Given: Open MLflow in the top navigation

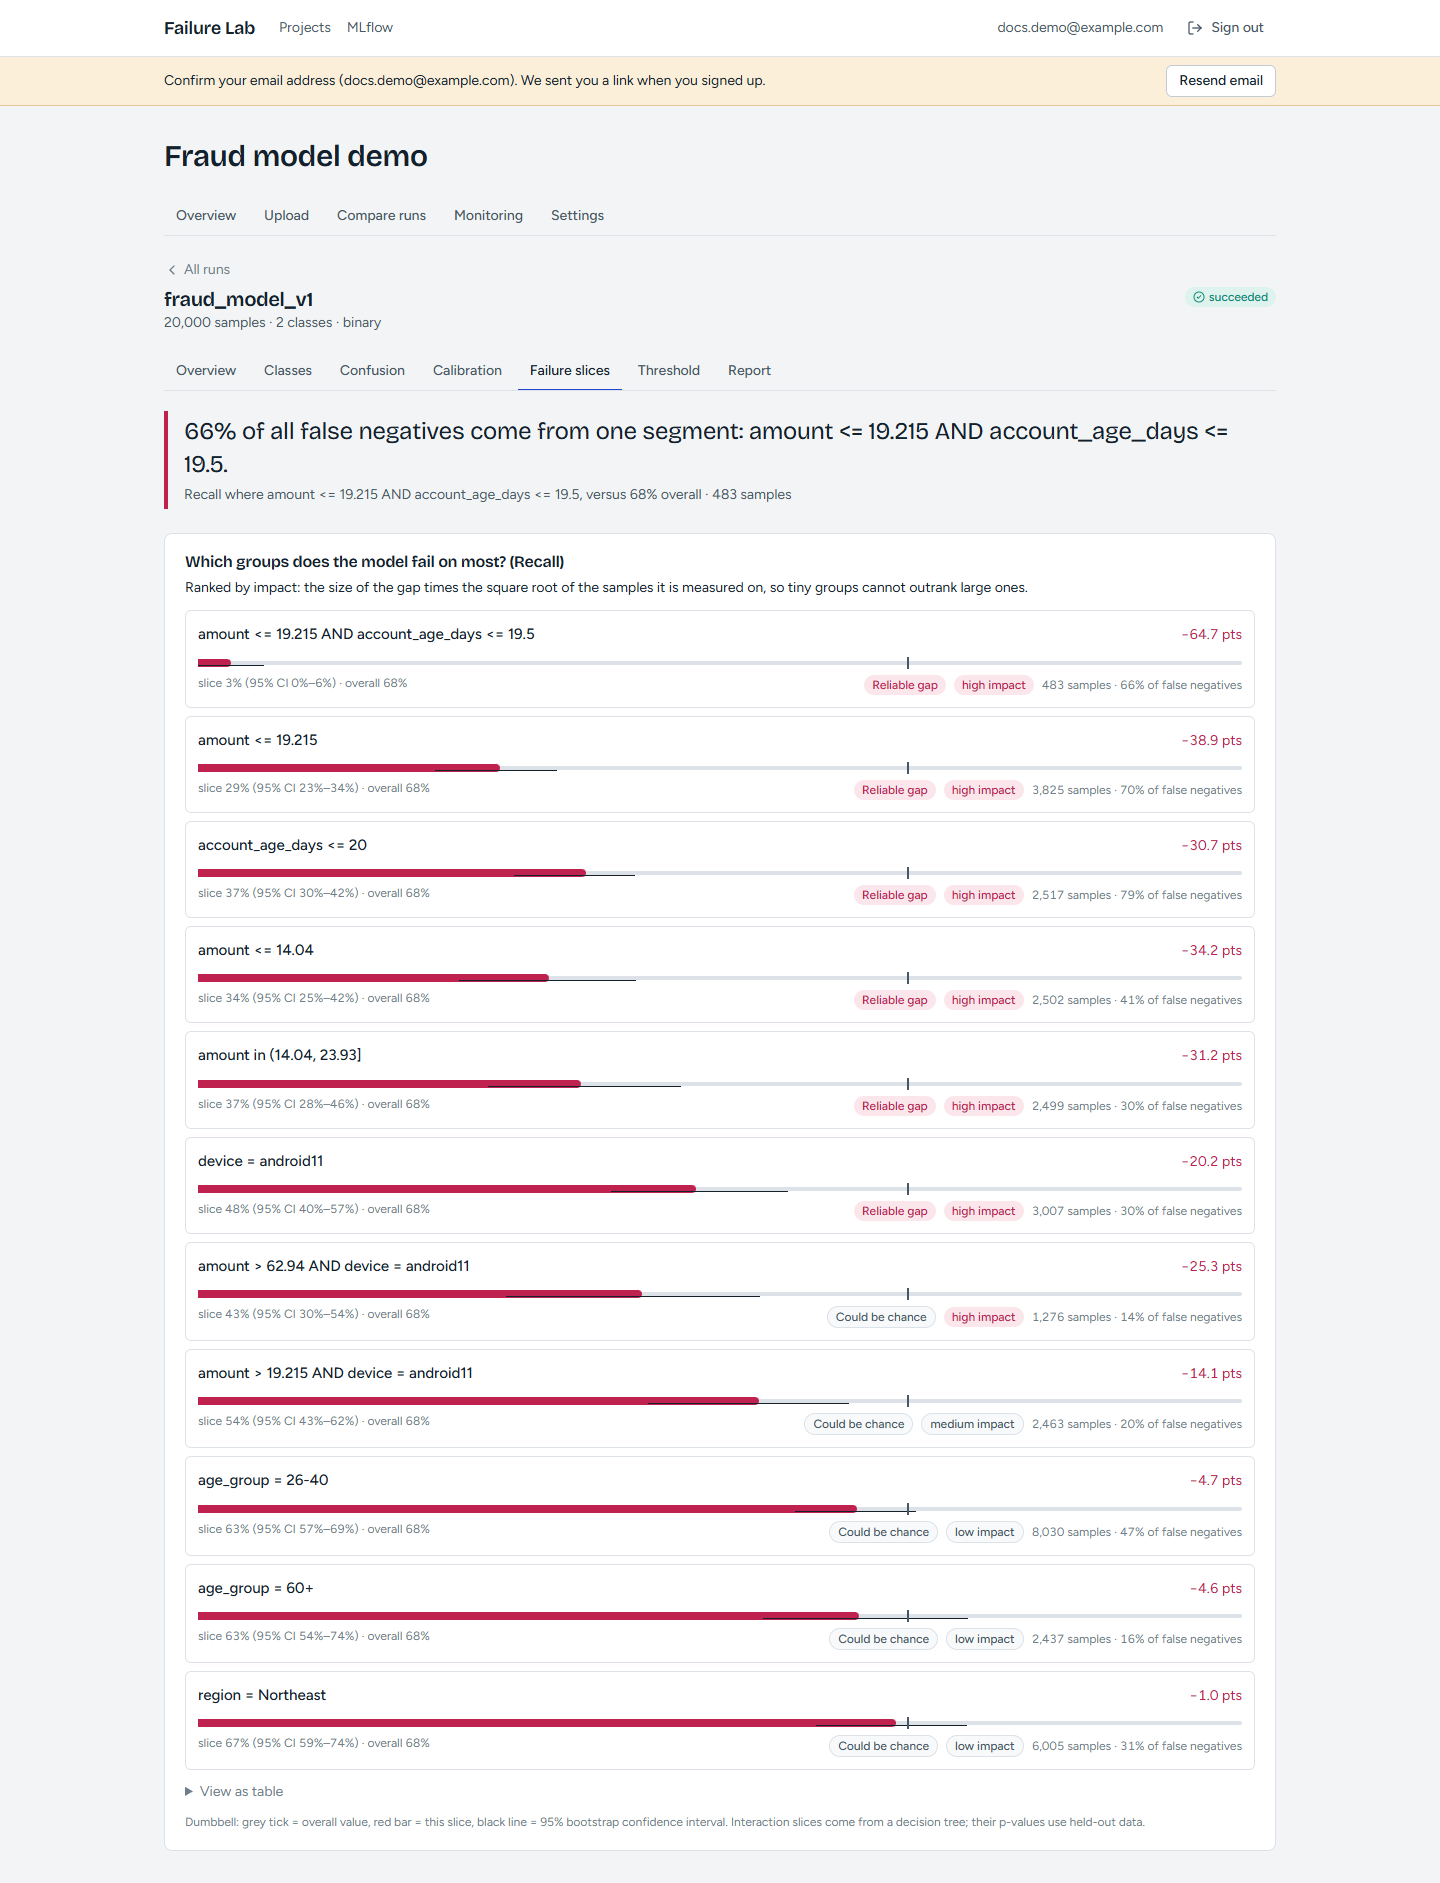Looking at the screenshot, I should pos(370,28).
